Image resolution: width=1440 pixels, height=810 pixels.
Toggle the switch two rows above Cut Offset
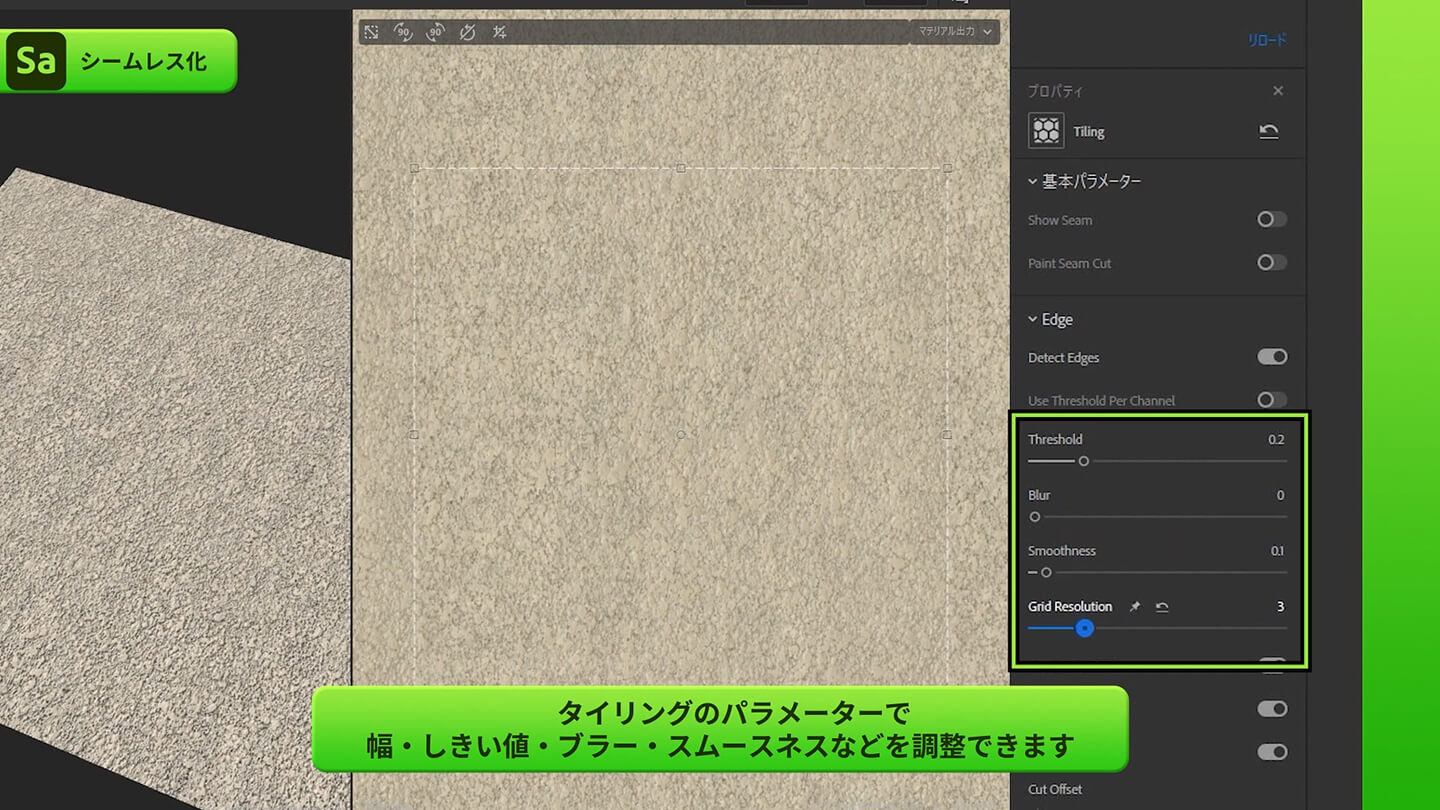point(1272,708)
